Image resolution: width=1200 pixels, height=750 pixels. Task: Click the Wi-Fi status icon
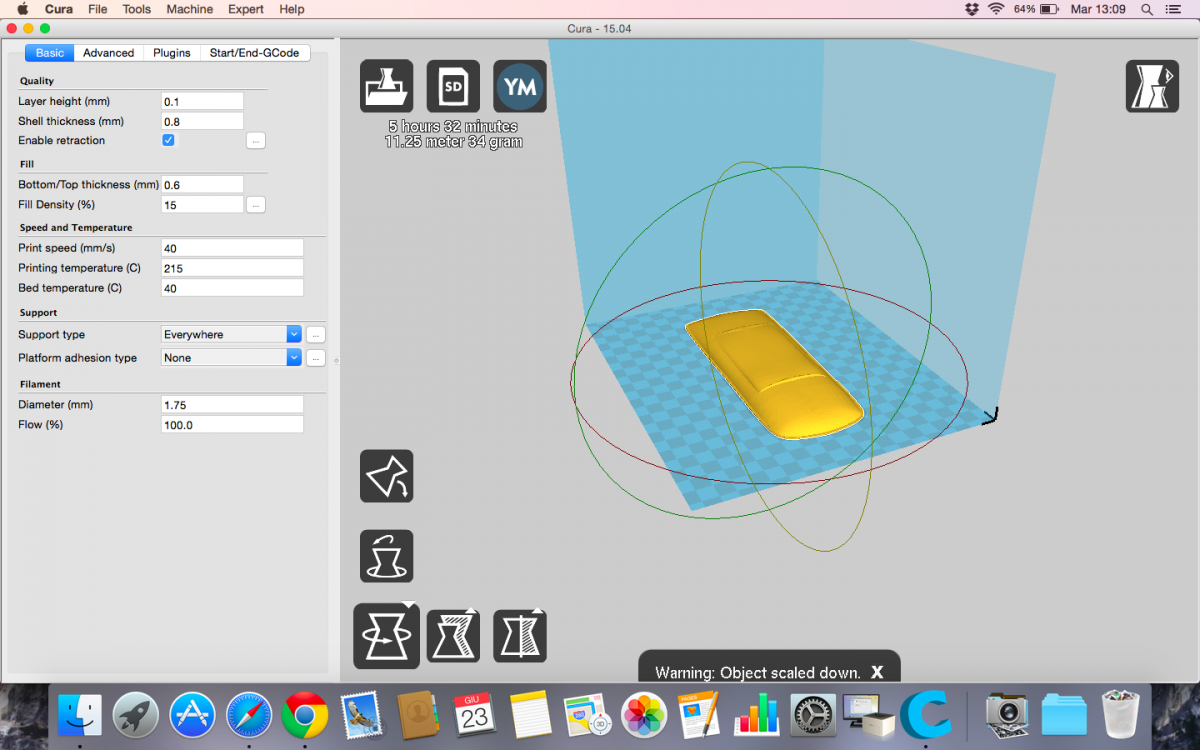click(996, 9)
